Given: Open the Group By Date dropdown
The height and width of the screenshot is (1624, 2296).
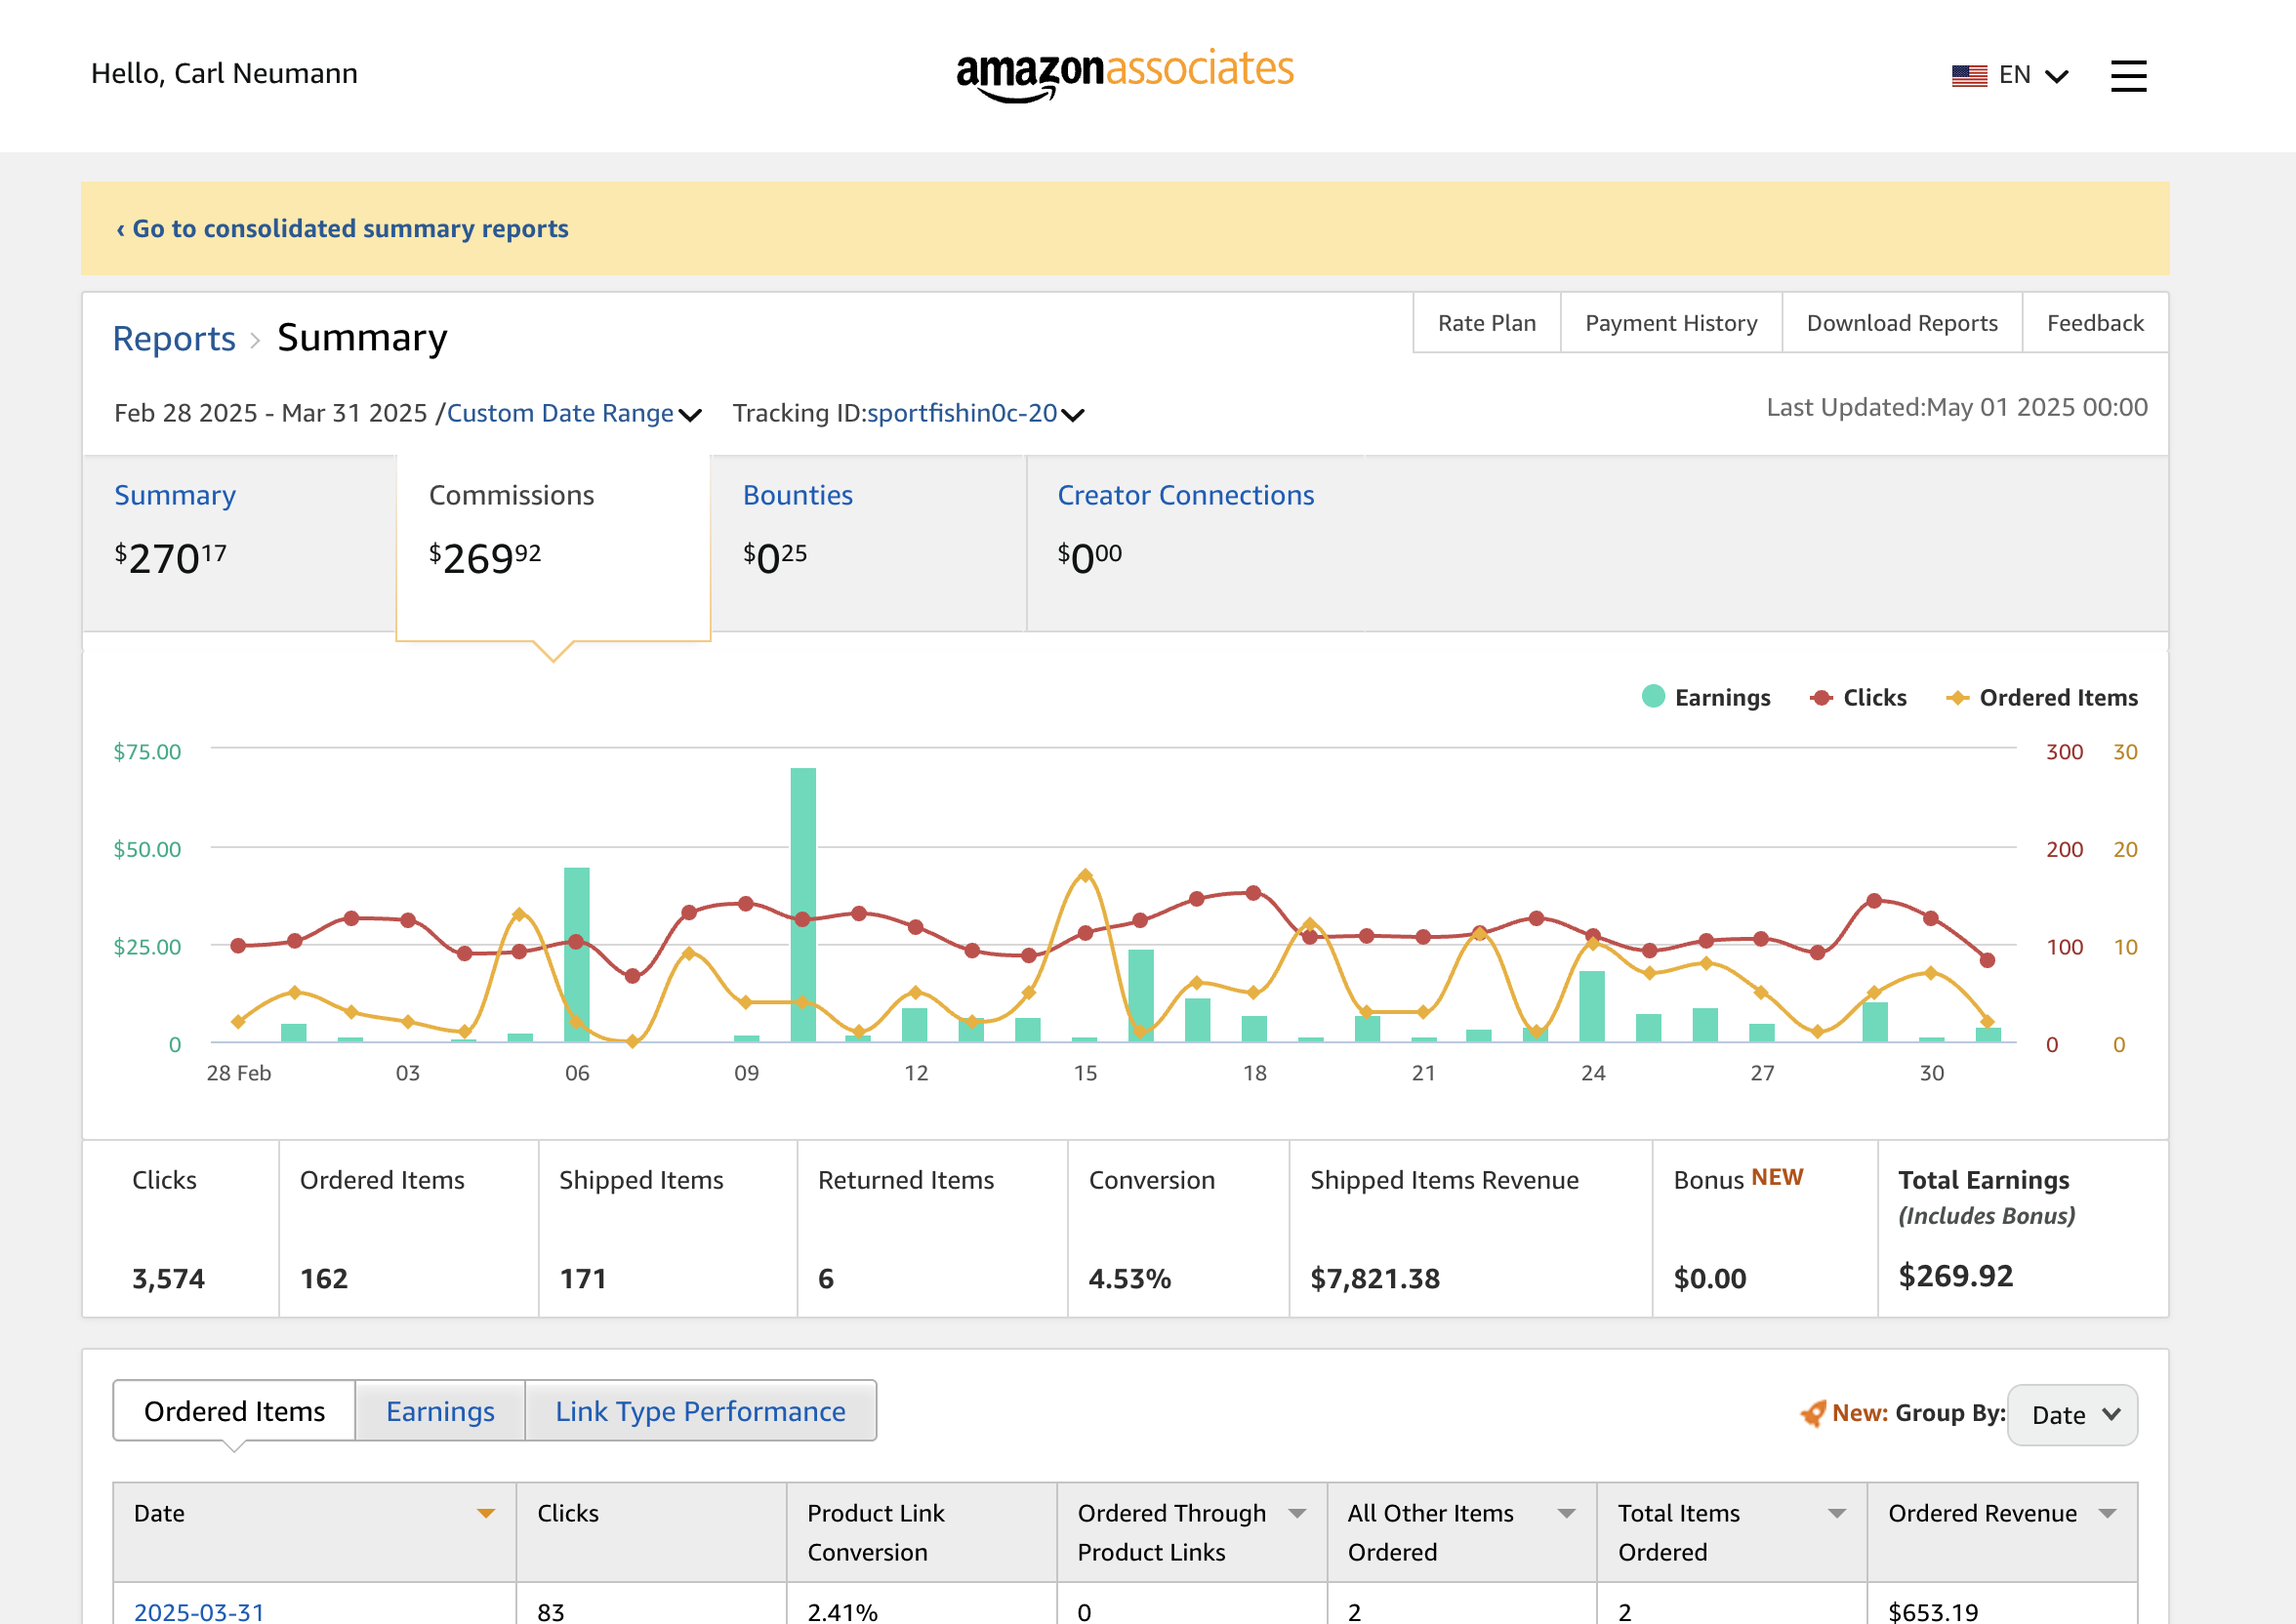Looking at the screenshot, I should (2072, 1414).
